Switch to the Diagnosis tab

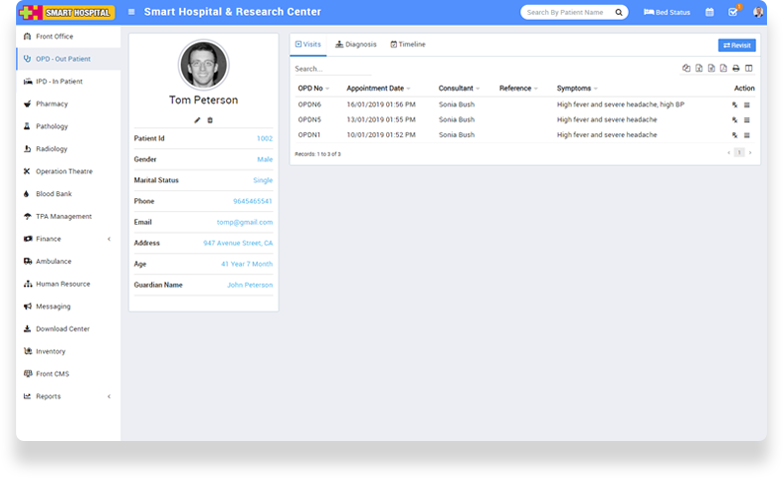356,45
